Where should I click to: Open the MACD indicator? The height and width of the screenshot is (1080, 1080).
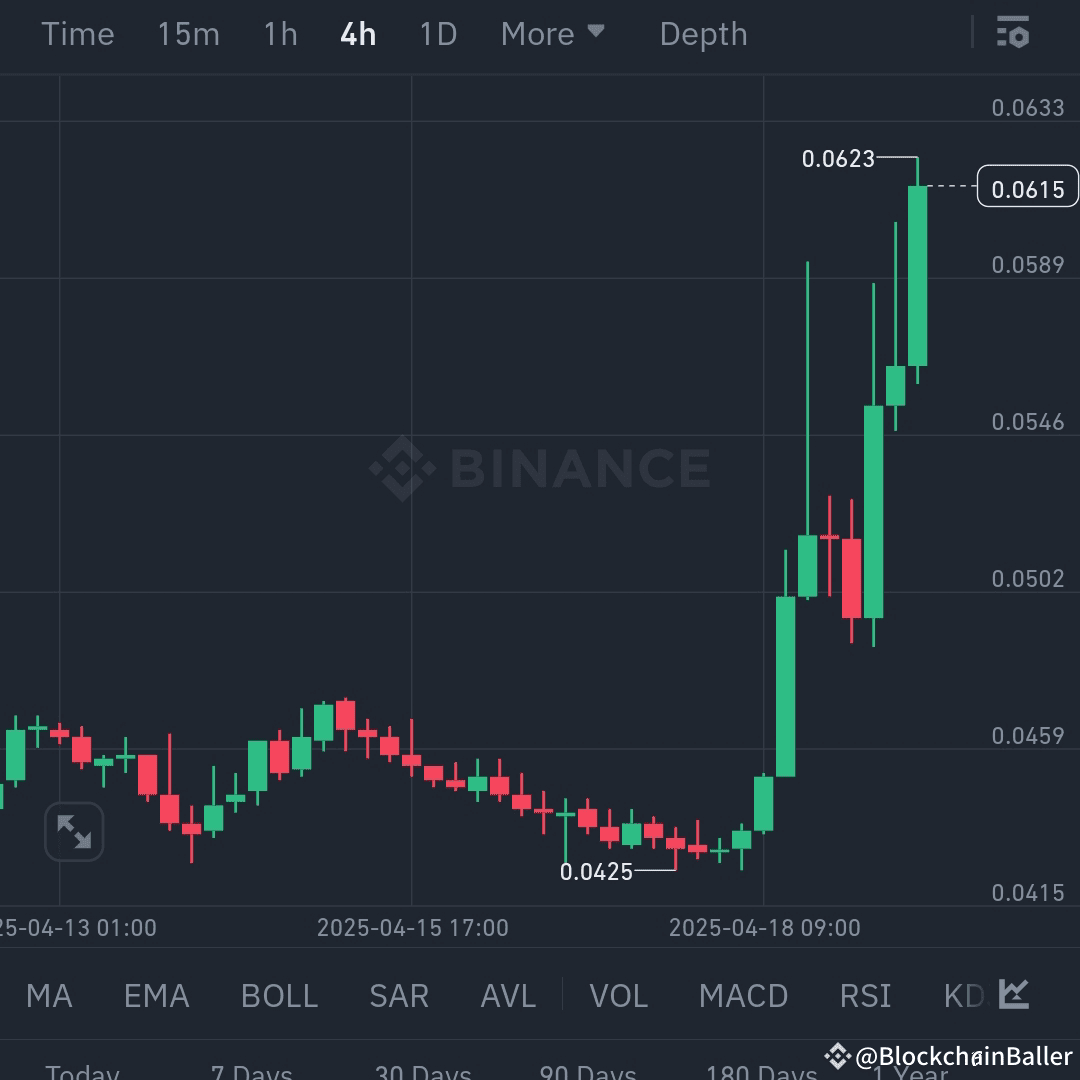(743, 995)
